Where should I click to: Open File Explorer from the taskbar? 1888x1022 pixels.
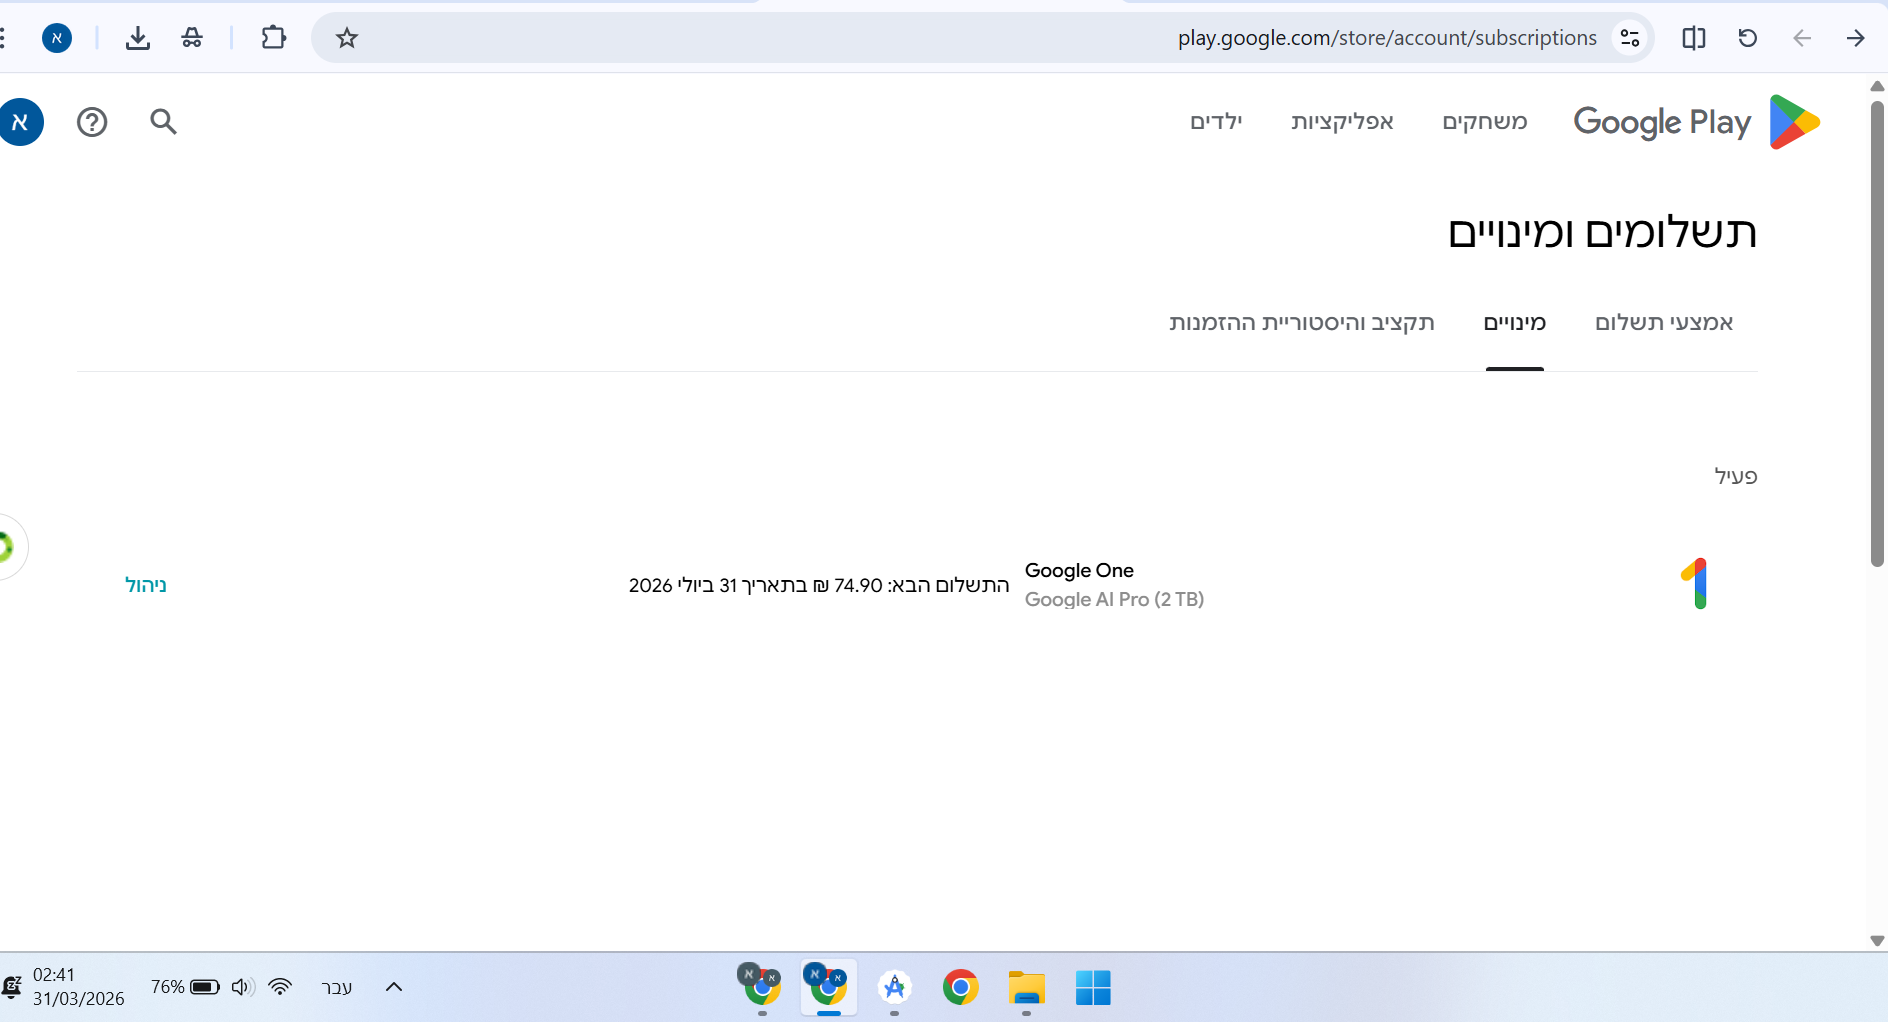pos(1026,988)
